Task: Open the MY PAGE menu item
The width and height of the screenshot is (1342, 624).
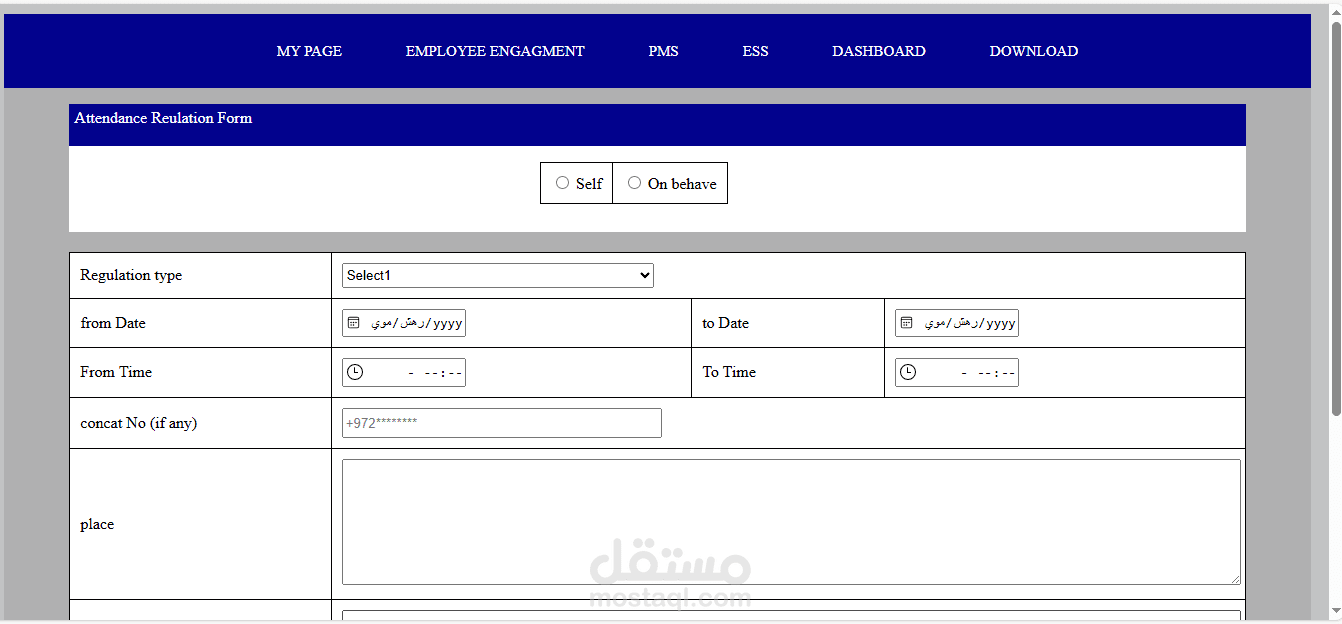Action: (x=309, y=51)
